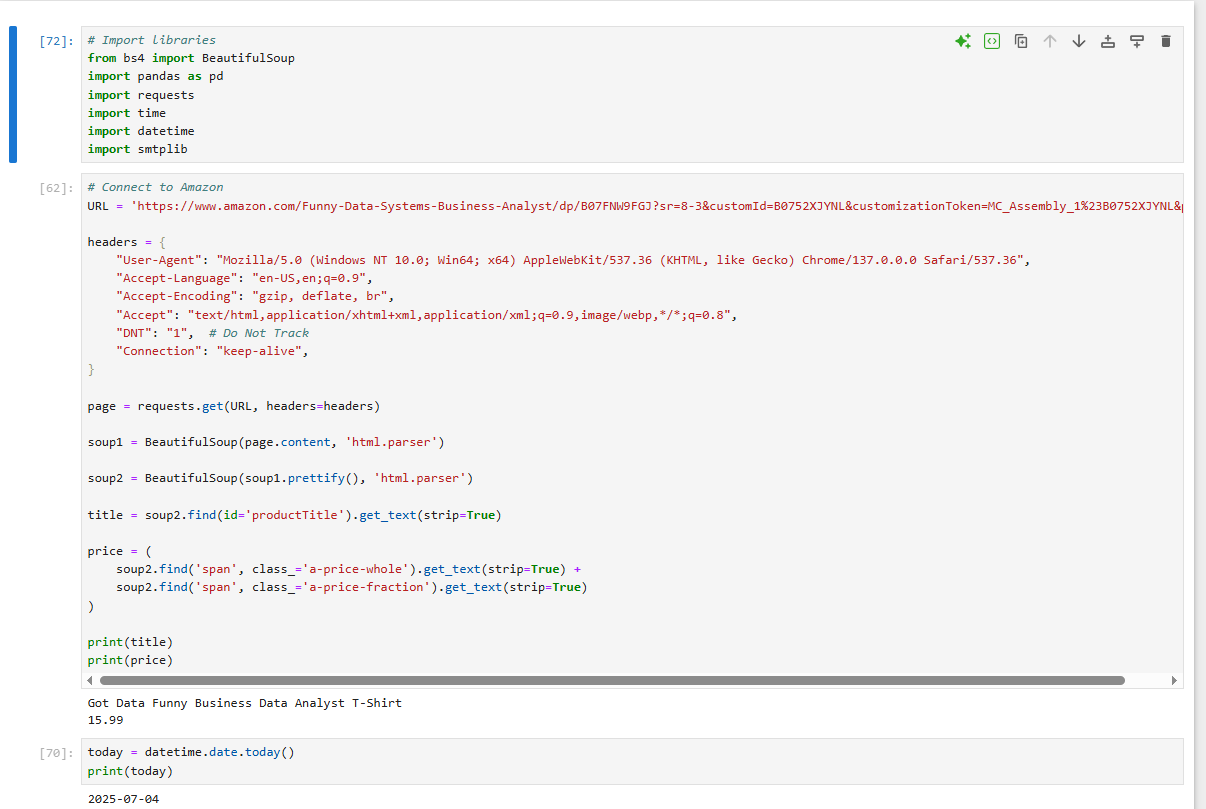This screenshot has width=1206, height=809.
Task: Insert a new cell above
Action: [x=1108, y=41]
